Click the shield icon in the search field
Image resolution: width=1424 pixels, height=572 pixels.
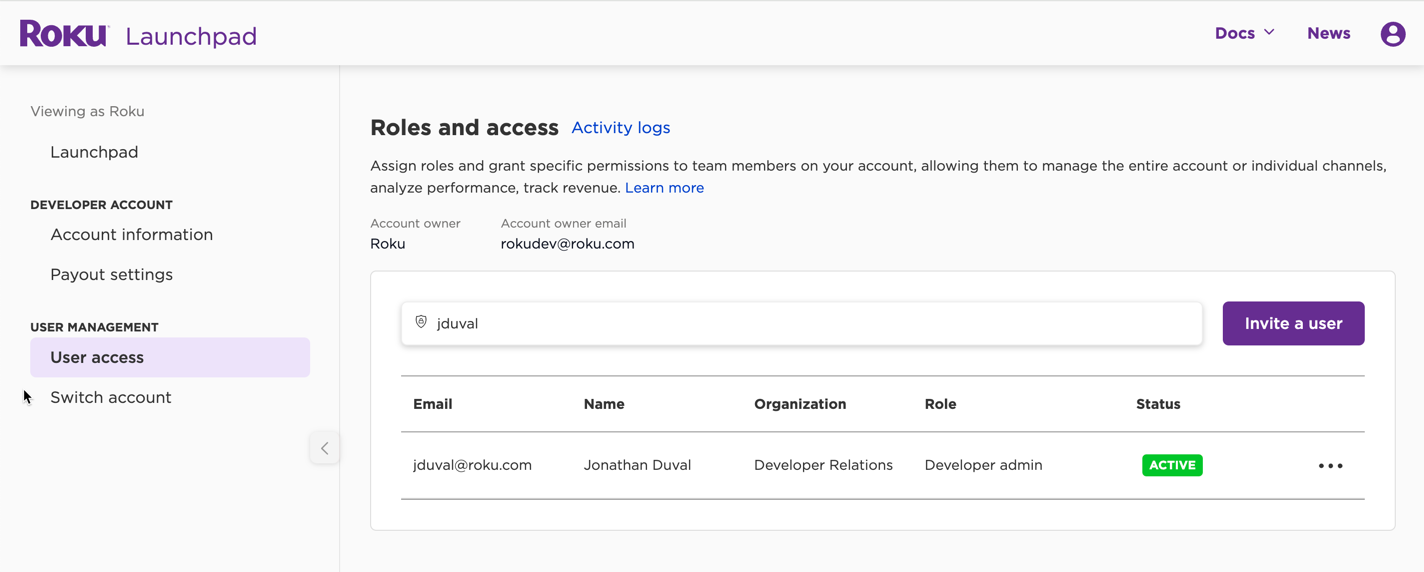click(x=421, y=322)
